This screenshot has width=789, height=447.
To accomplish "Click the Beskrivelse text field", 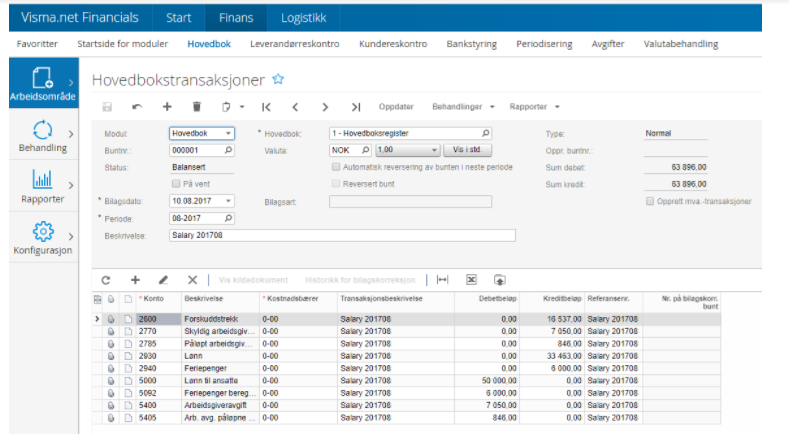I will pyautogui.click(x=342, y=236).
